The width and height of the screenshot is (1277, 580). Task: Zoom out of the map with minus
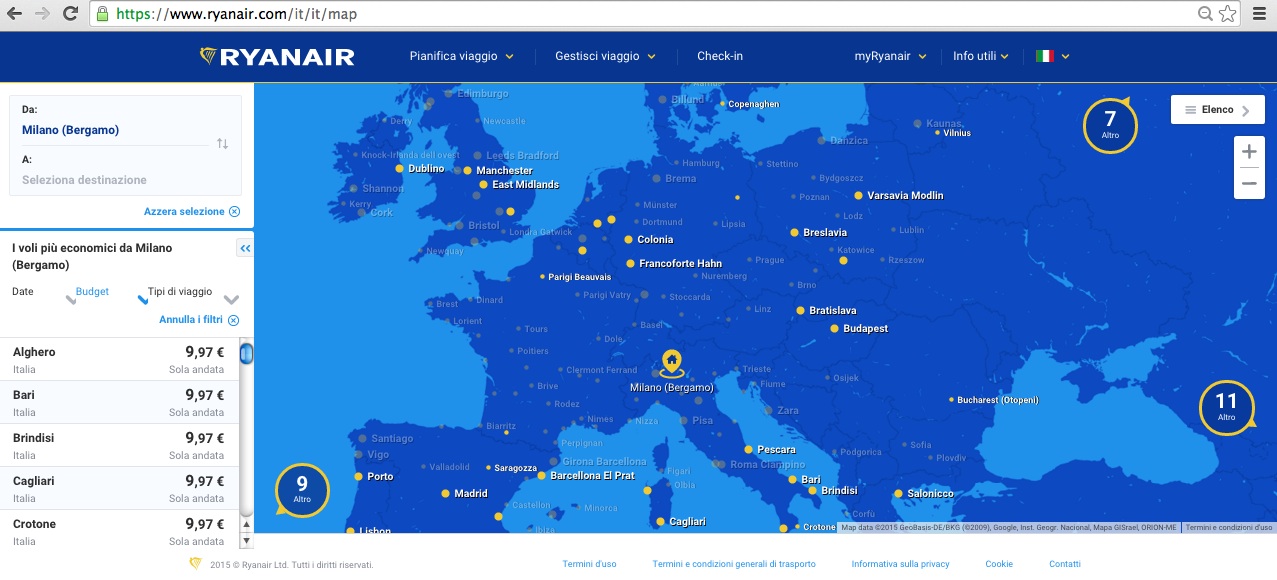point(1249,183)
